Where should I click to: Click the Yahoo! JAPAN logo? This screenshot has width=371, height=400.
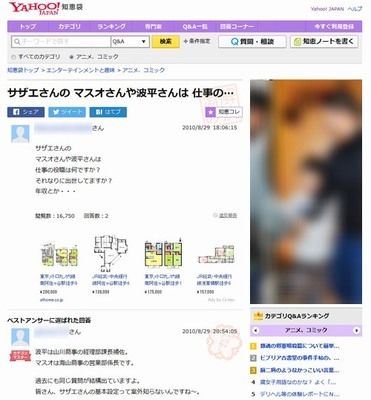point(34,8)
